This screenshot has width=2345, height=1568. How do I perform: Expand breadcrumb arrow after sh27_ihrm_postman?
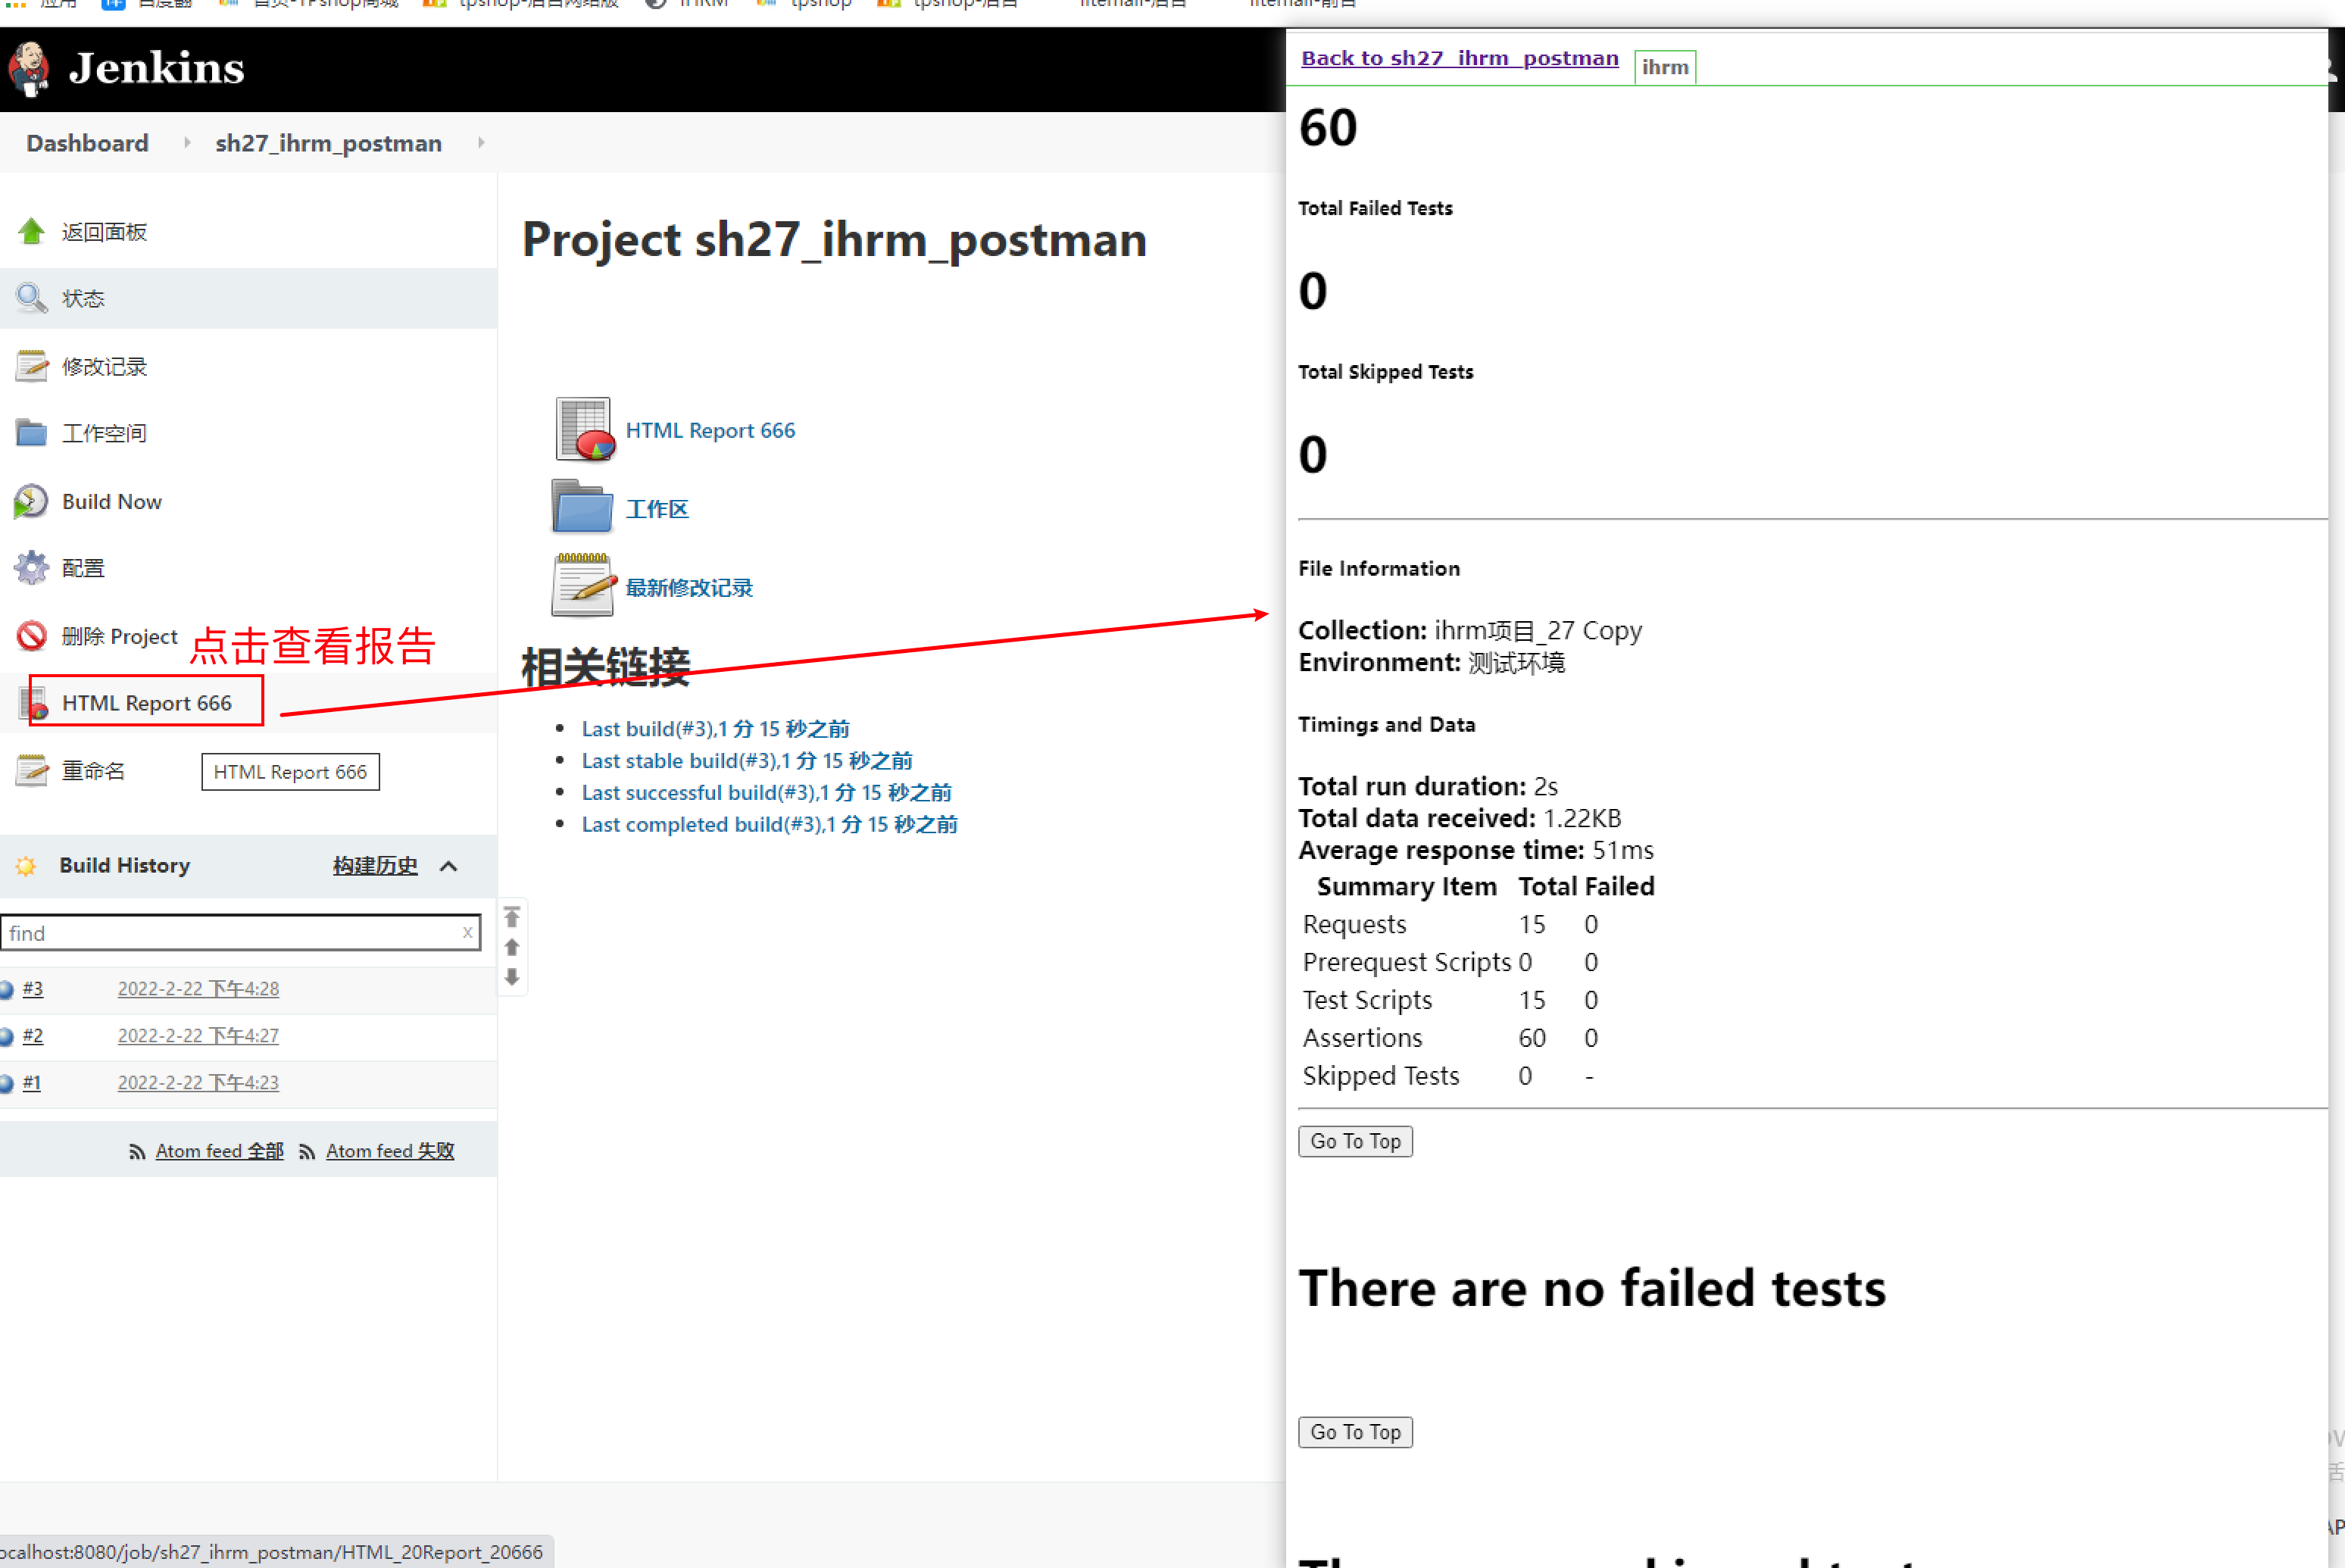click(481, 143)
